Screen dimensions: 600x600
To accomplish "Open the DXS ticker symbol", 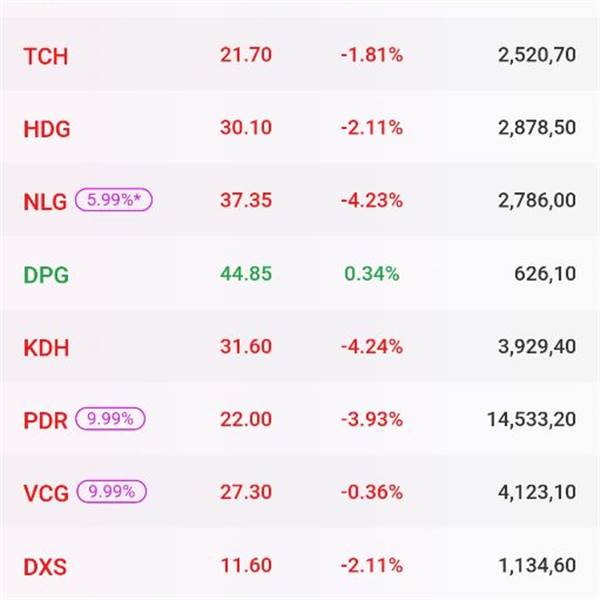I will coord(44,567).
